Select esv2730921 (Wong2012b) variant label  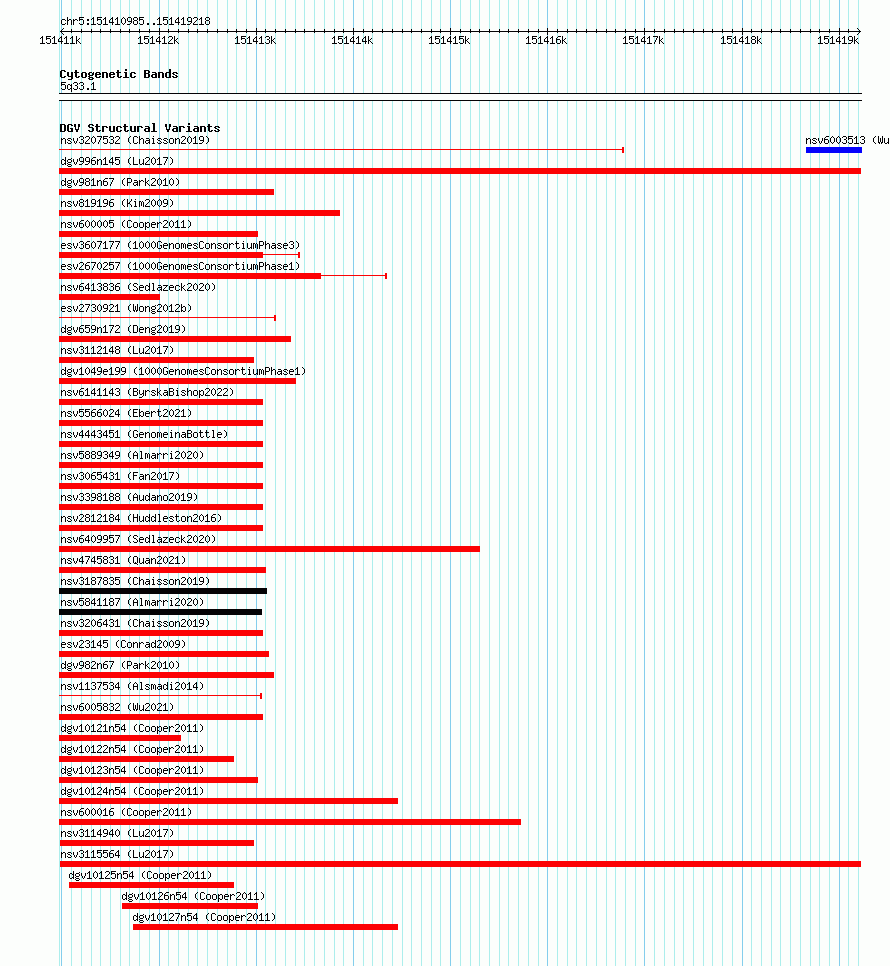126,308
